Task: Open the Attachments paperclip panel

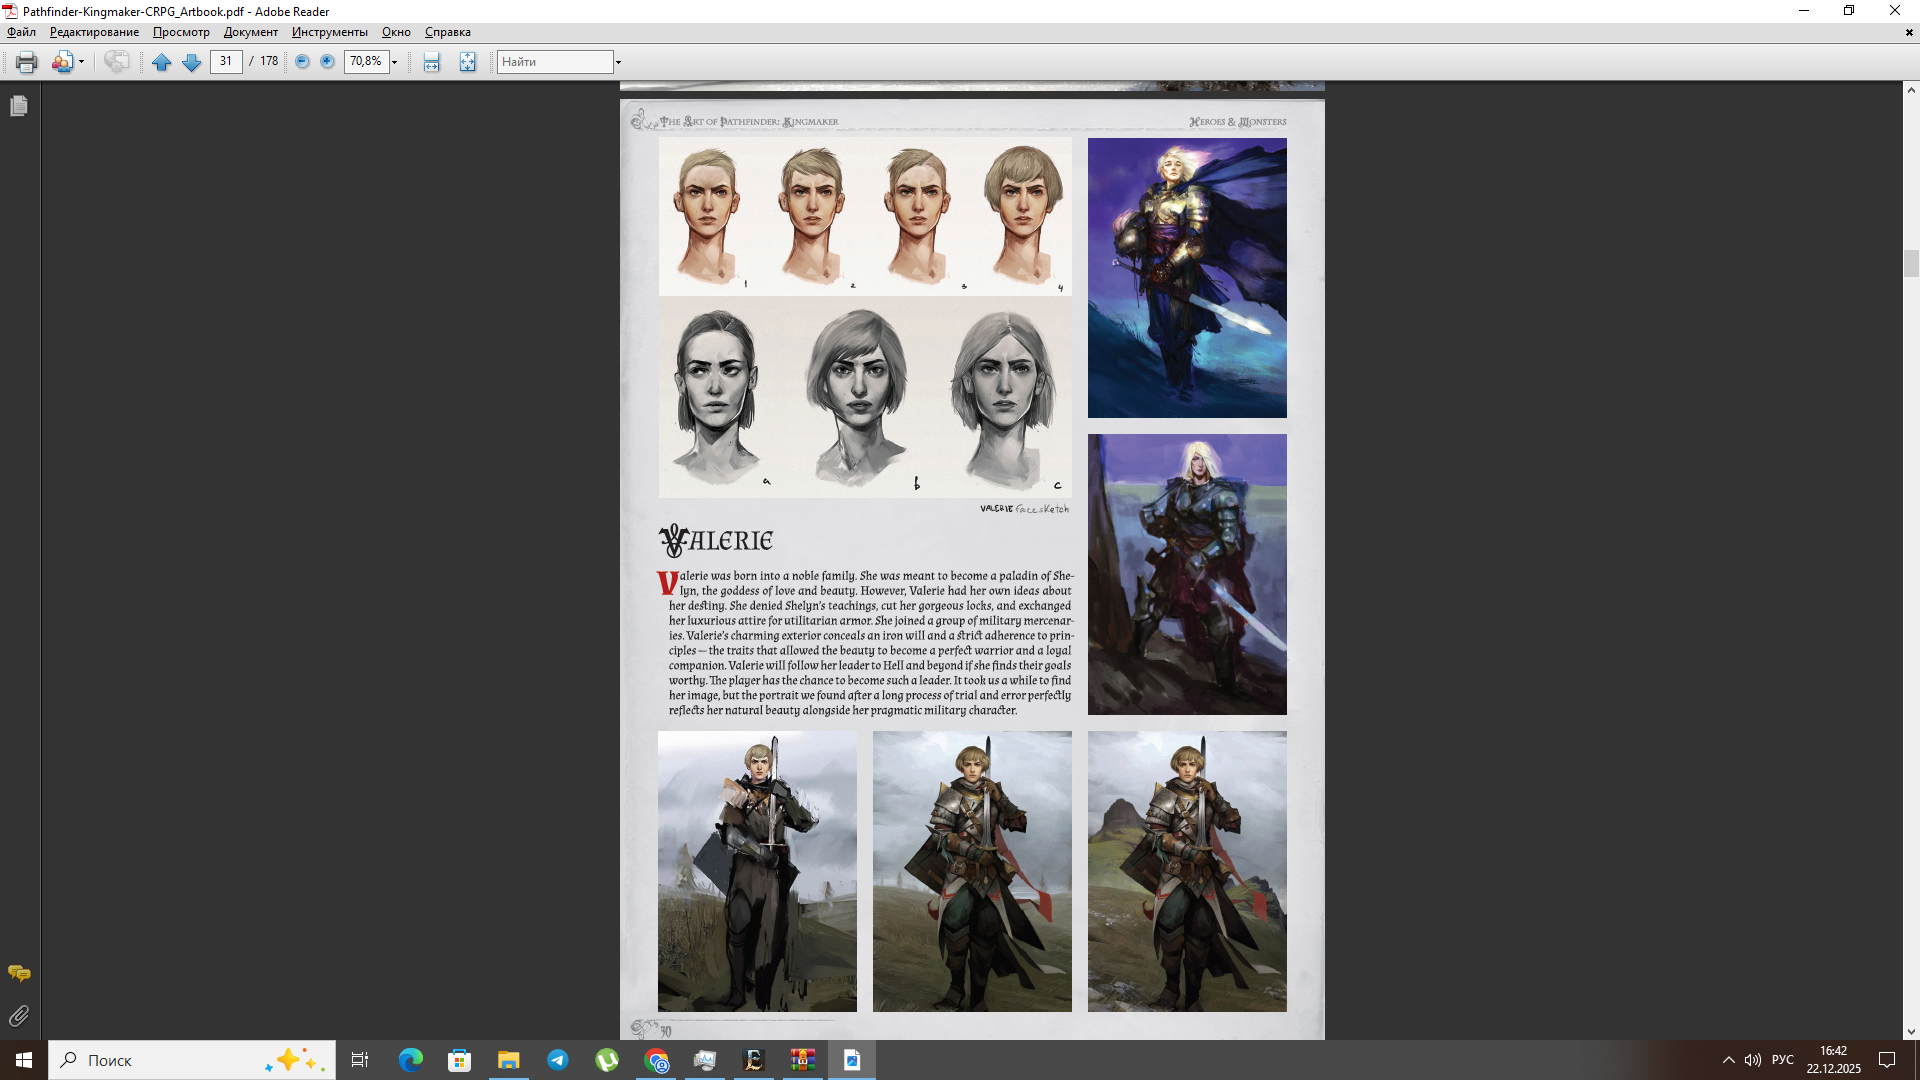Action: 19,1016
